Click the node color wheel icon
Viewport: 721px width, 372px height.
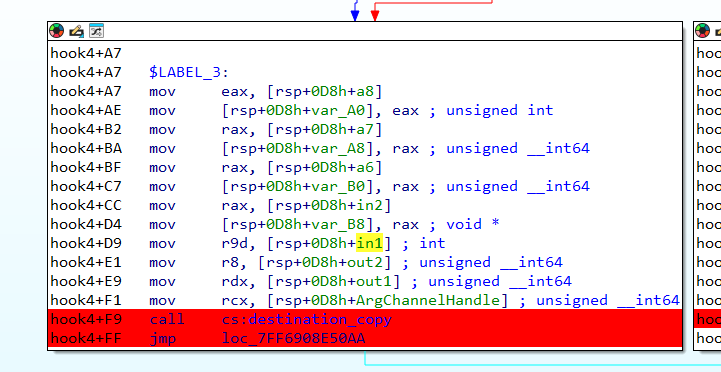tap(57, 31)
